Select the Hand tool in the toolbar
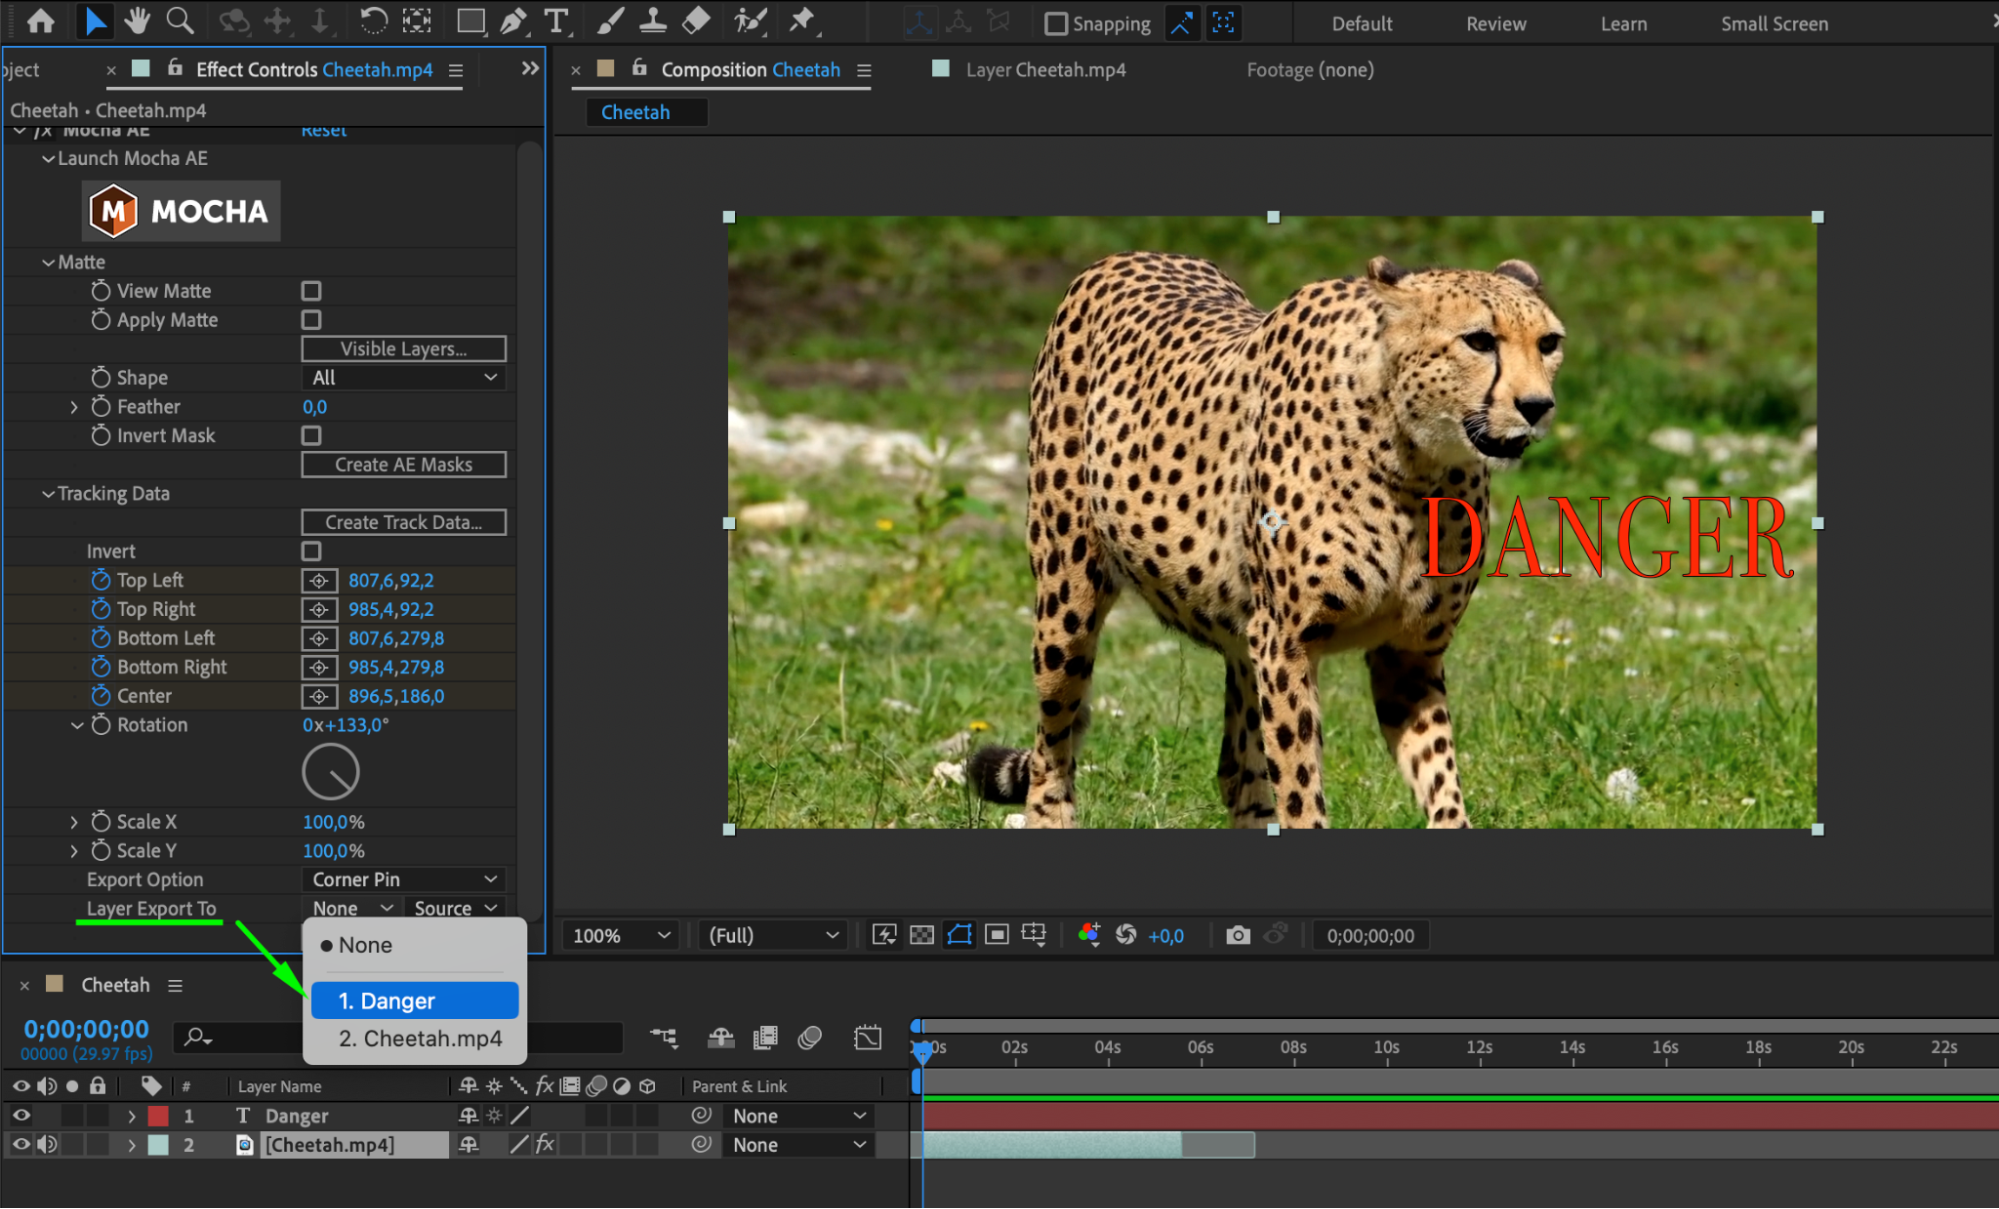The width and height of the screenshot is (1999, 1209). click(x=137, y=21)
